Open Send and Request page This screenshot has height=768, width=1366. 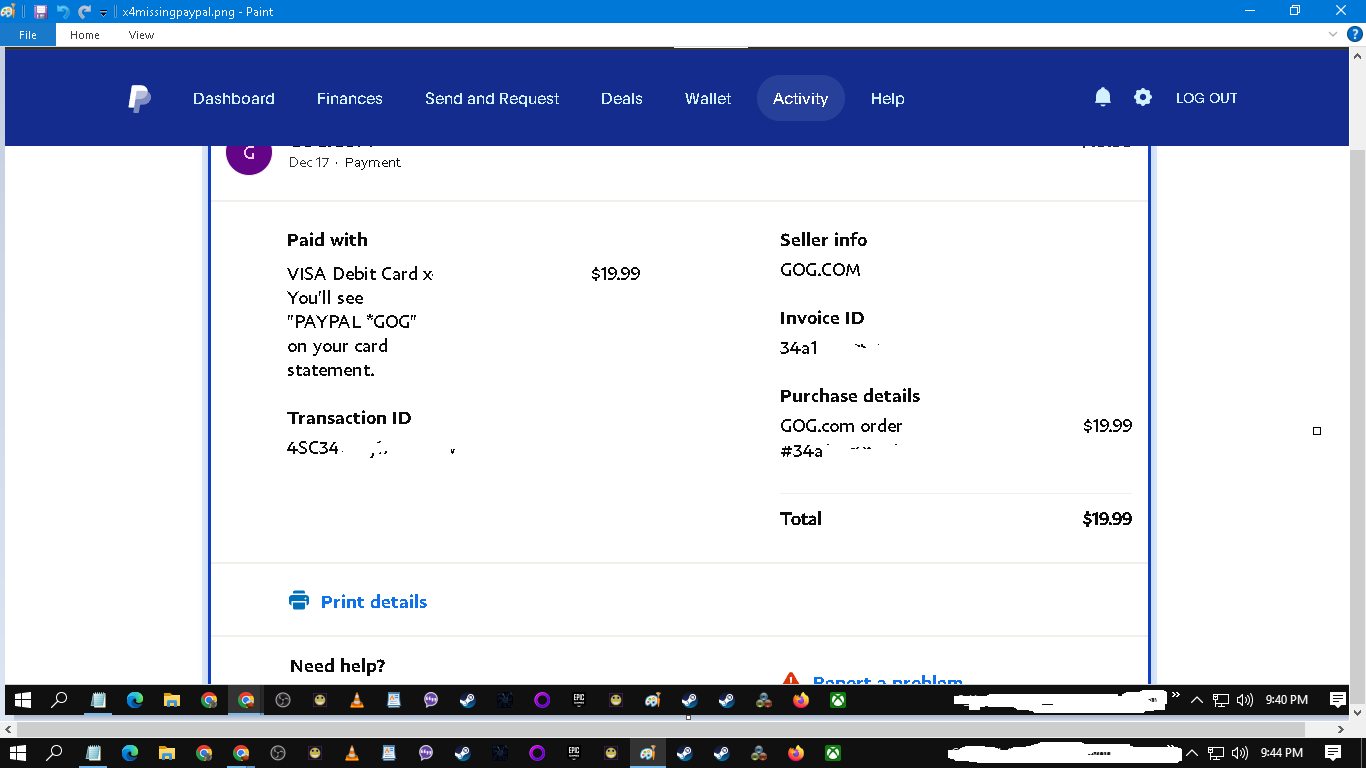pyautogui.click(x=492, y=98)
